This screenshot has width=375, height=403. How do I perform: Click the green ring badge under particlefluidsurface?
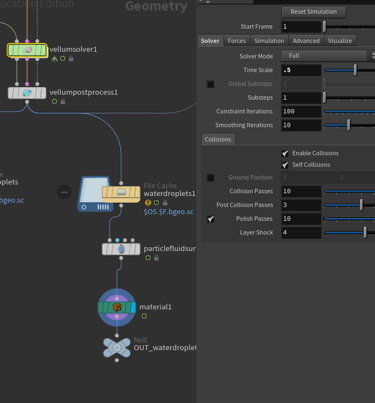[148, 258]
